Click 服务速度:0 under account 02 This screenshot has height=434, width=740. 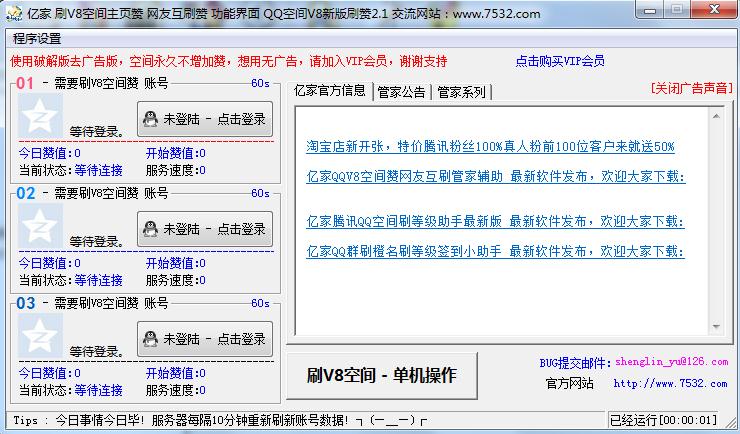(x=176, y=280)
